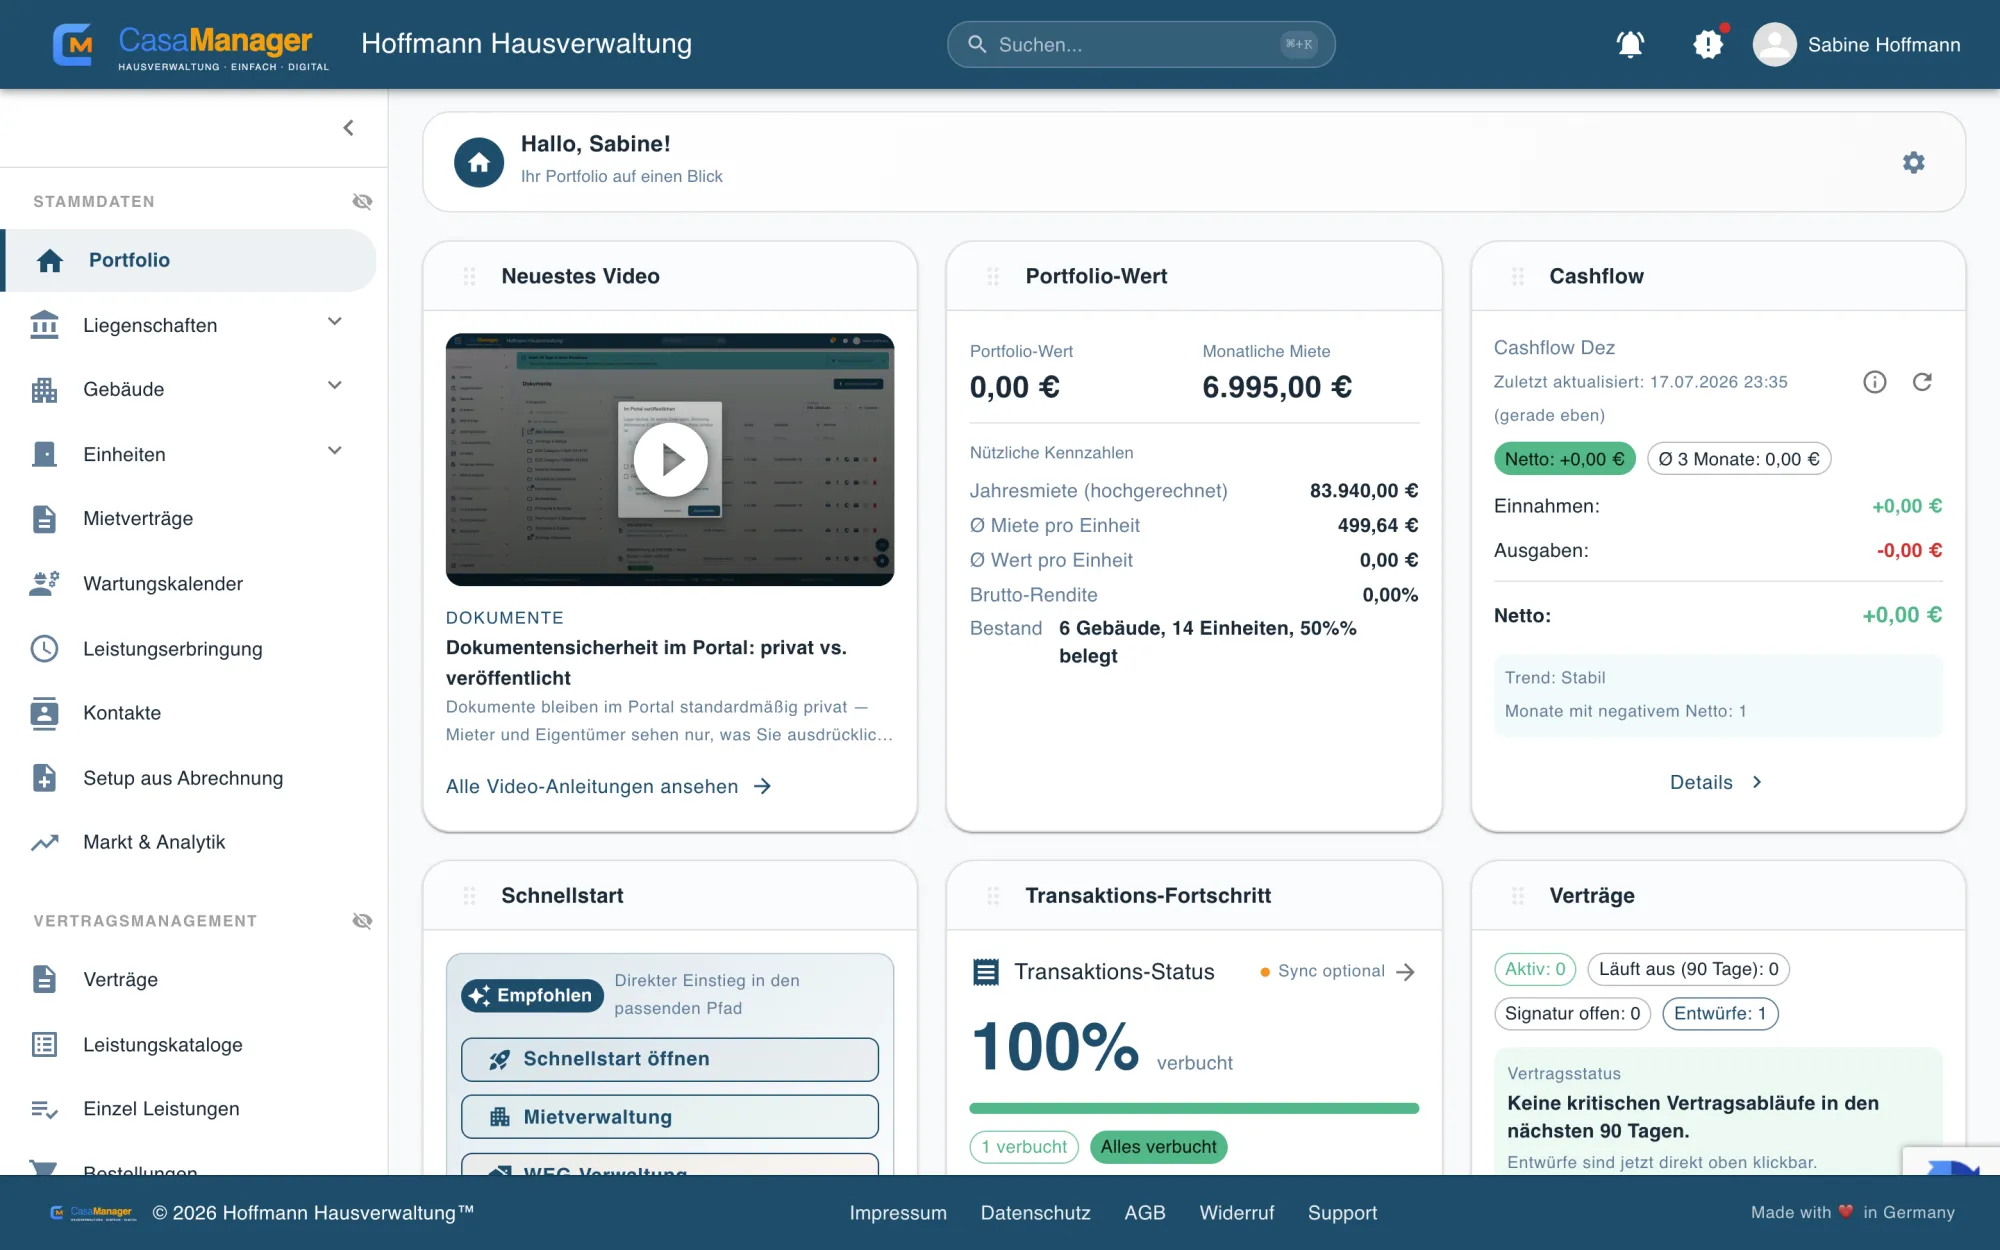Click the Setup aus Abrechnung file icon
Screen dimensions: 2000x1250
[44, 778]
